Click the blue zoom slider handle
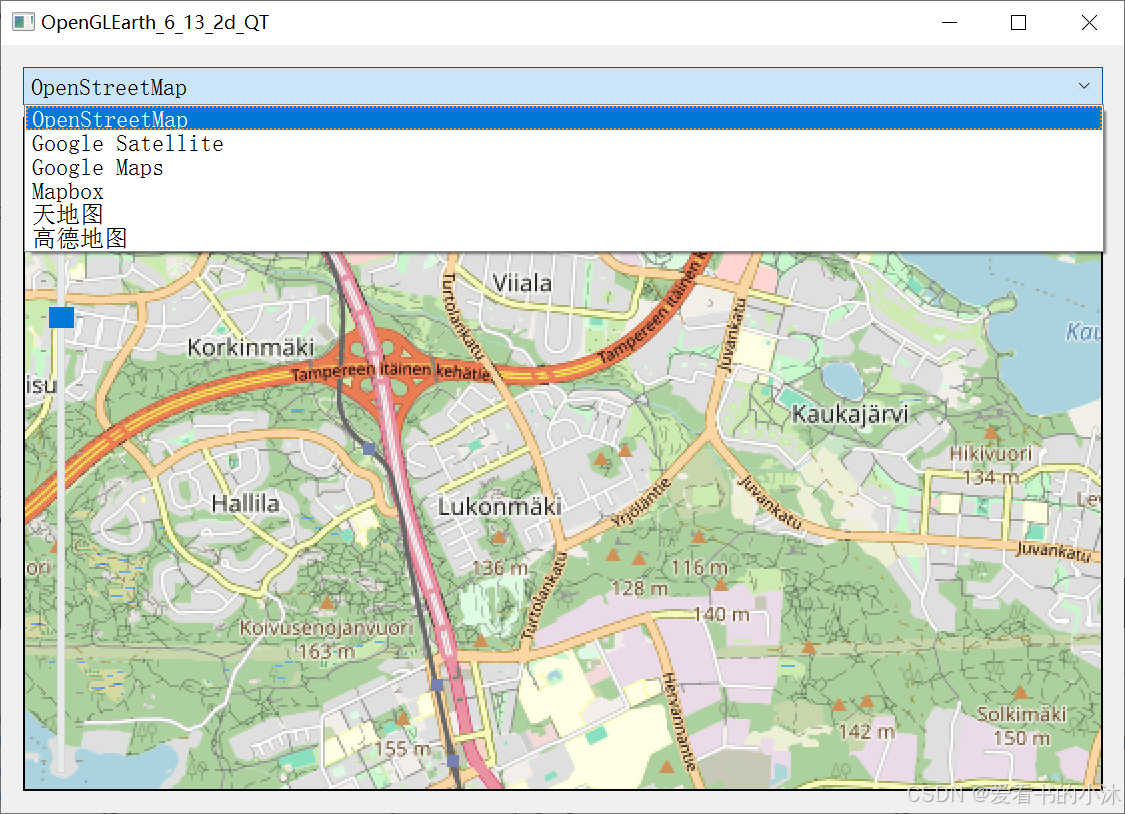Viewport: 1125px width, 814px height. coord(61,317)
